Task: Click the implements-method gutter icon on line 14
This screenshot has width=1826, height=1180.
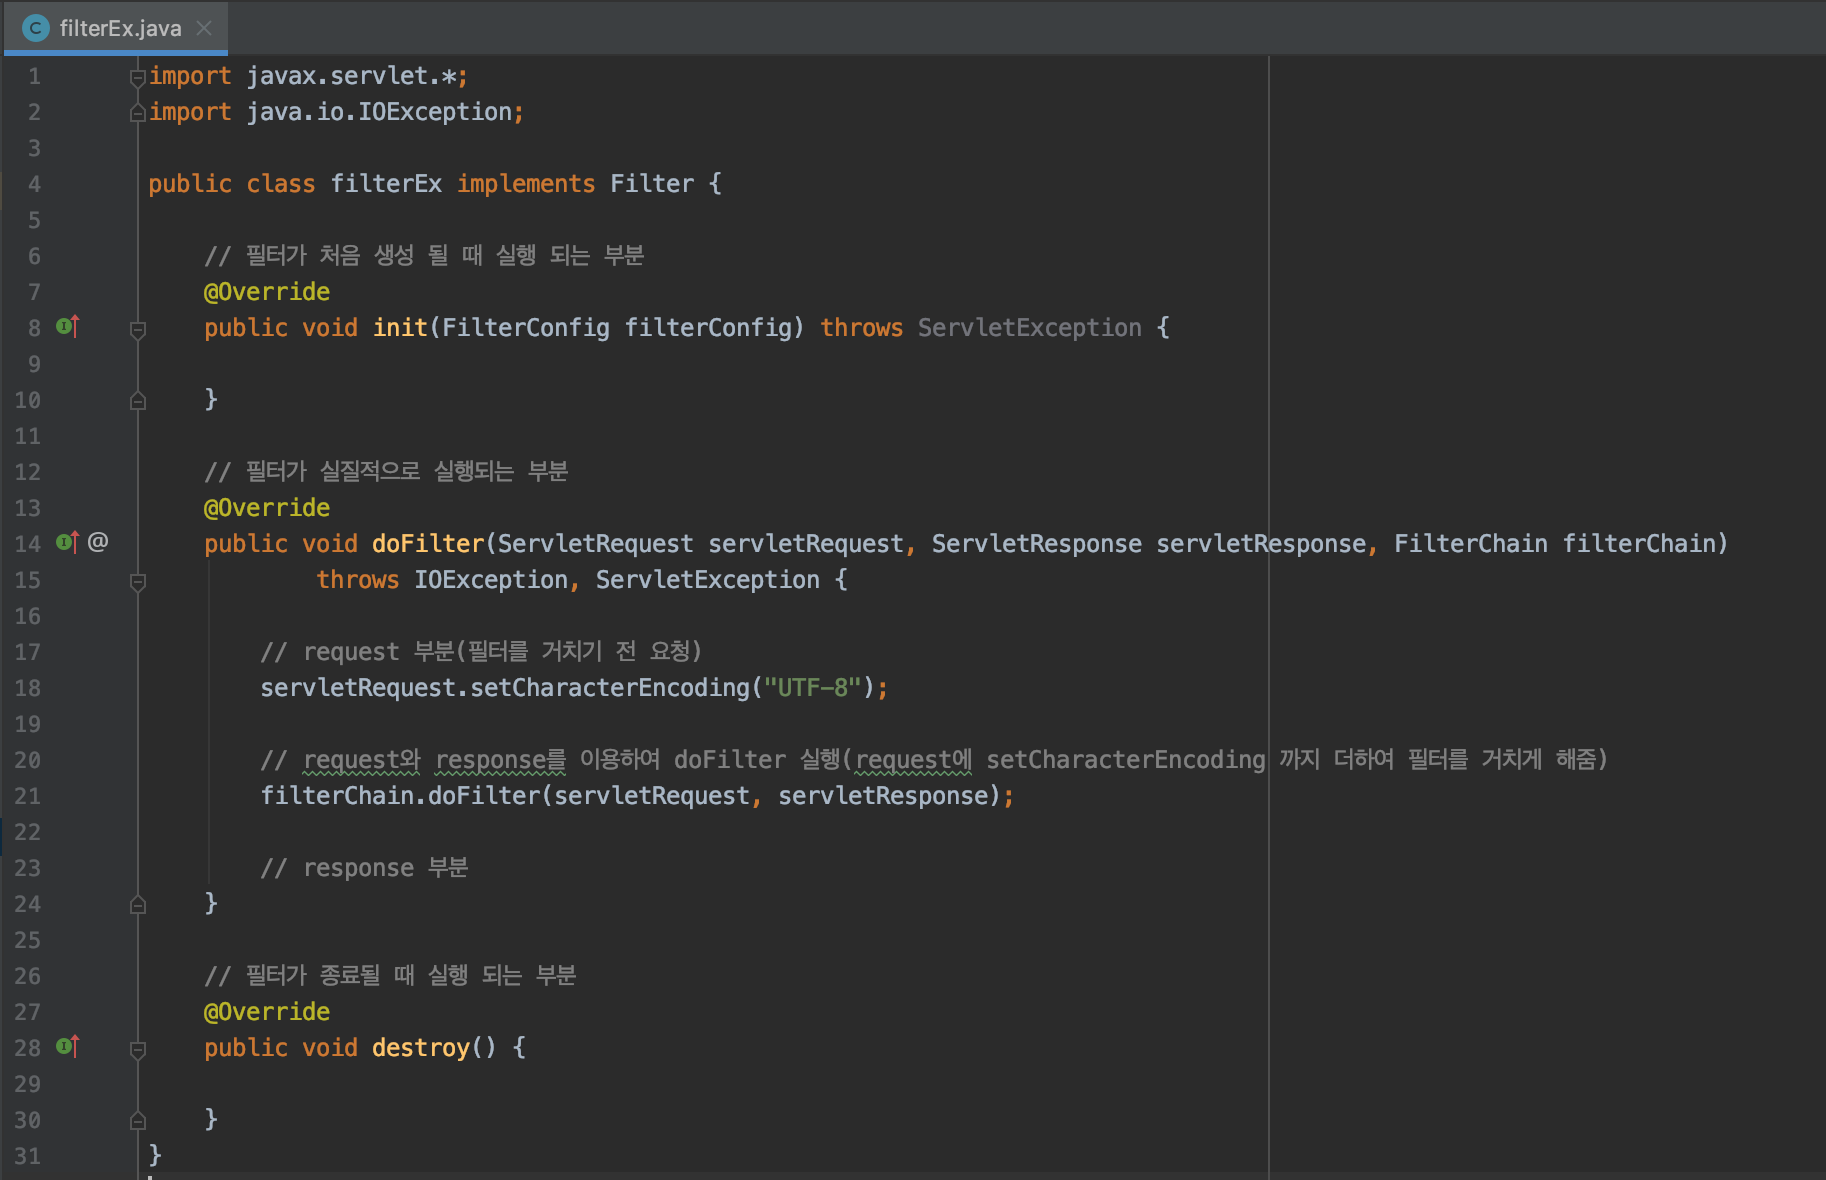Action: pos(67,542)
